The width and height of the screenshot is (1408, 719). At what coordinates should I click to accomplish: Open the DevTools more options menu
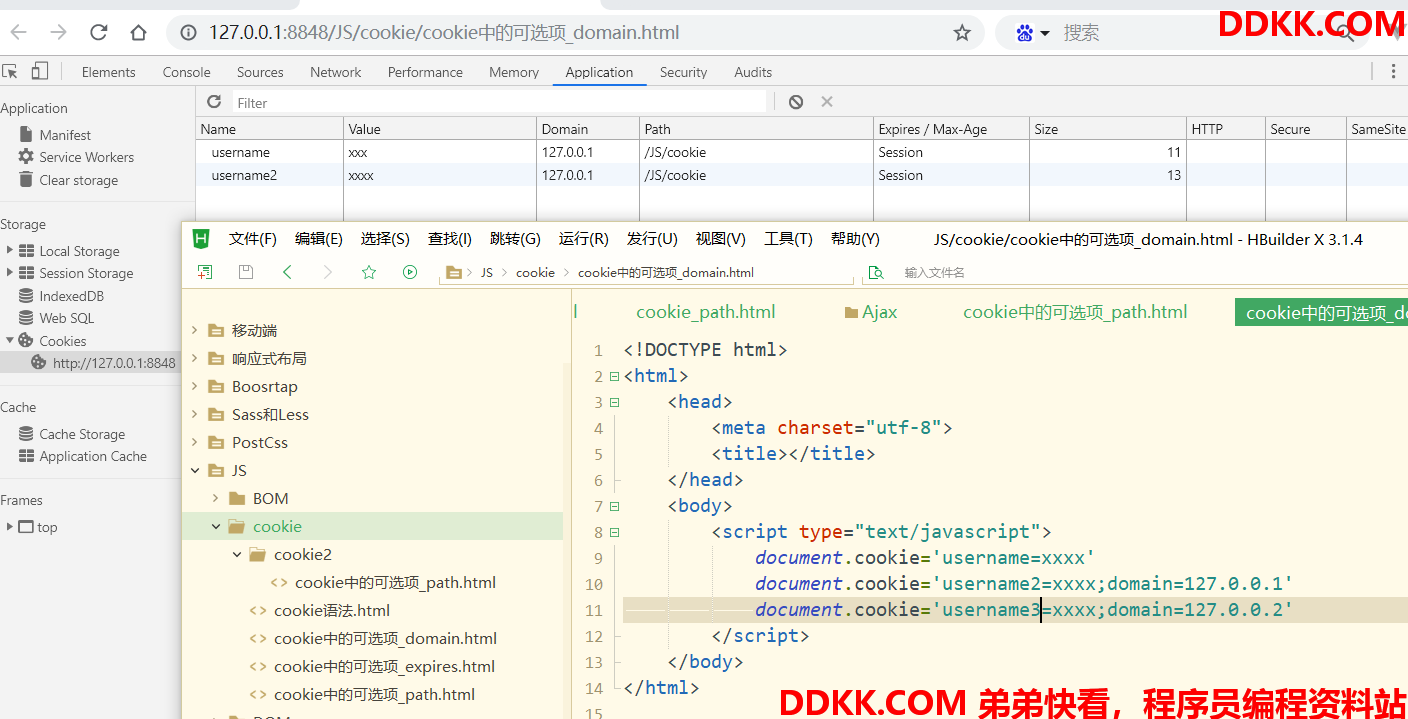tap(1393, 71)
